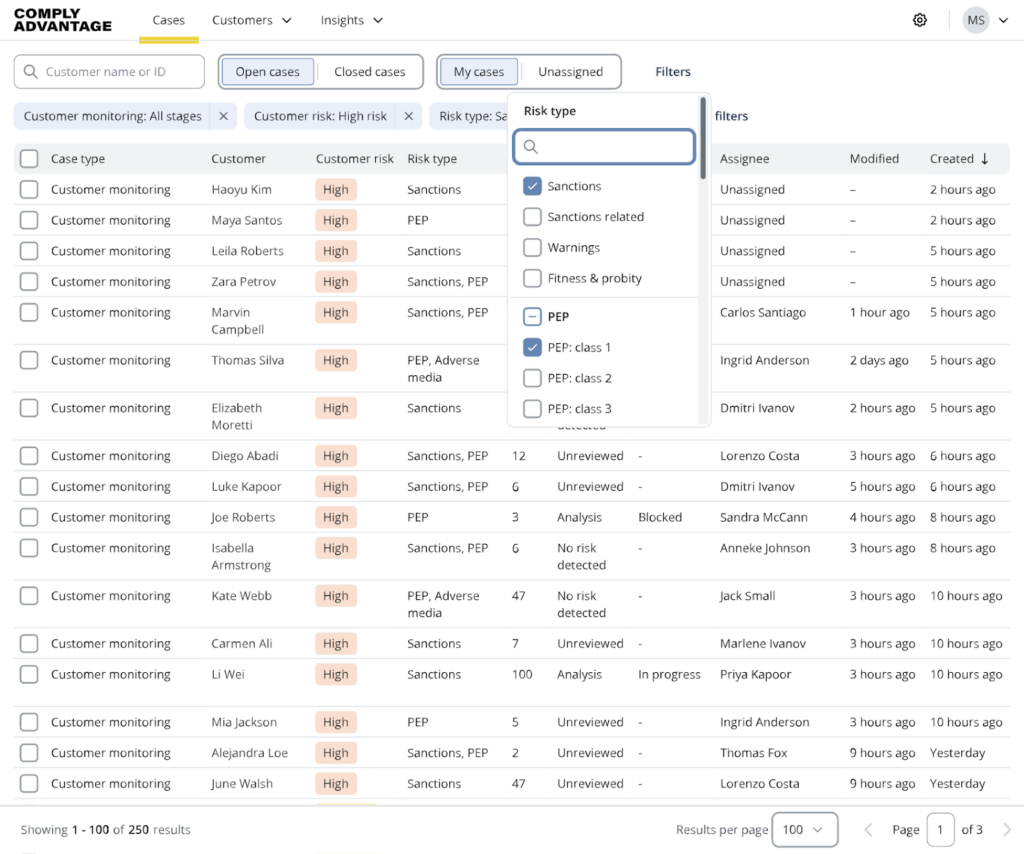1024x854 pixels.
Task: Click the ComplyAdvantage logo
Action: tap(62, 20)
